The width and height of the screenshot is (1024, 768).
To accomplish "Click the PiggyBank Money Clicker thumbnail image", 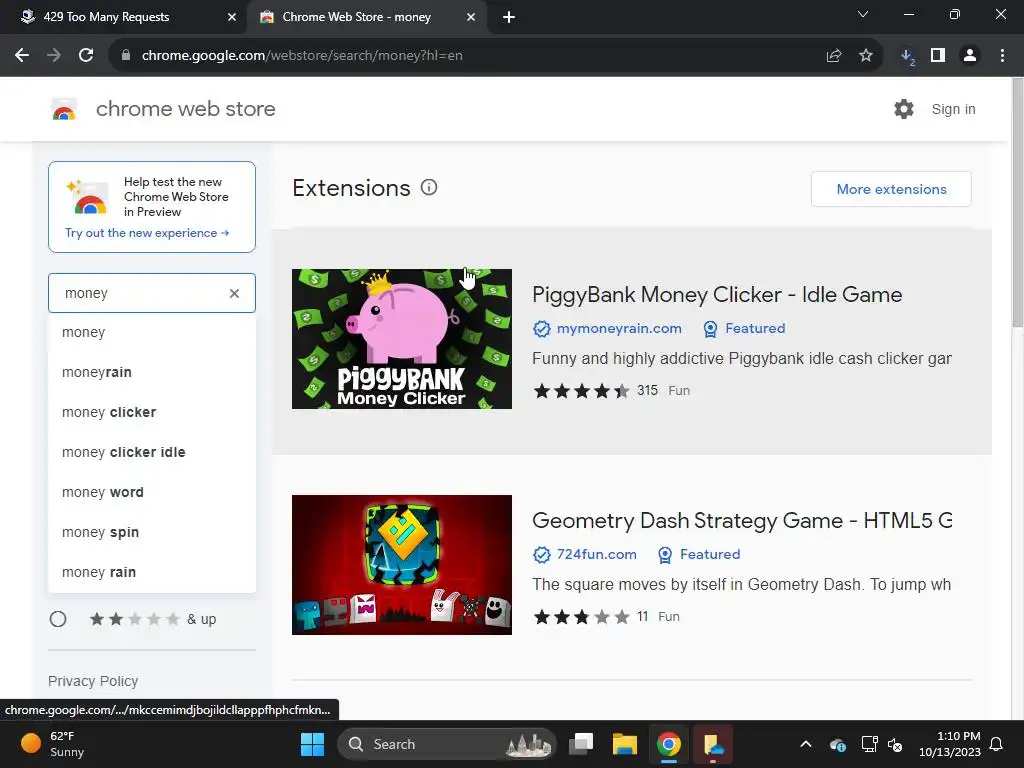I will [x=402, y=339].
